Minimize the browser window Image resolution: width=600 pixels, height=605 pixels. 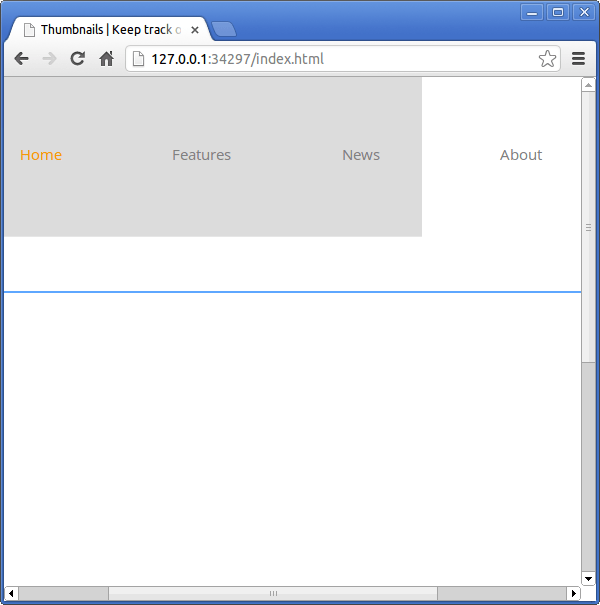[532, 12]
